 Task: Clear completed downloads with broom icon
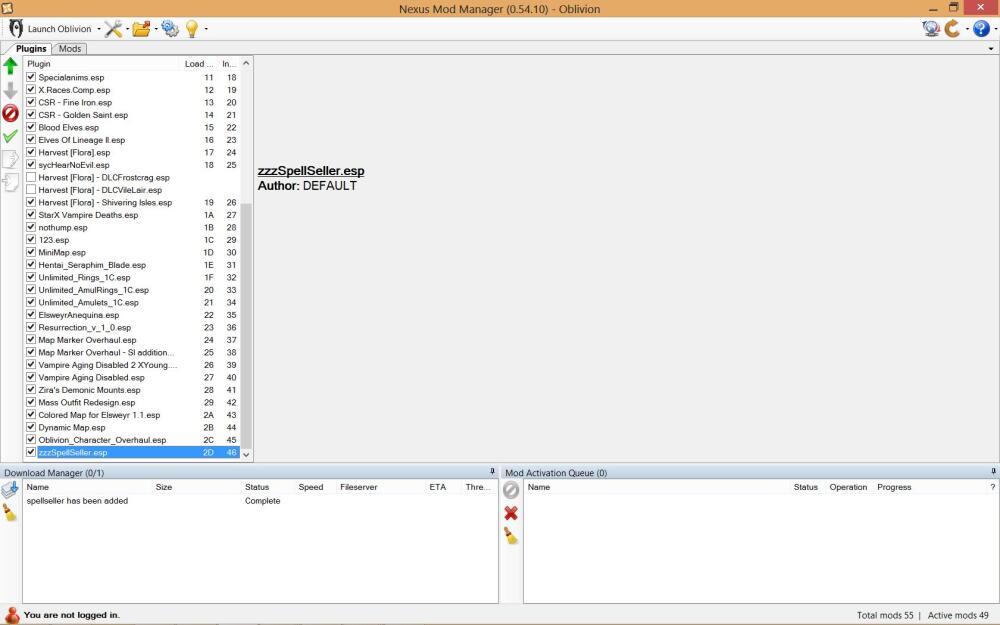coord(10,513)
